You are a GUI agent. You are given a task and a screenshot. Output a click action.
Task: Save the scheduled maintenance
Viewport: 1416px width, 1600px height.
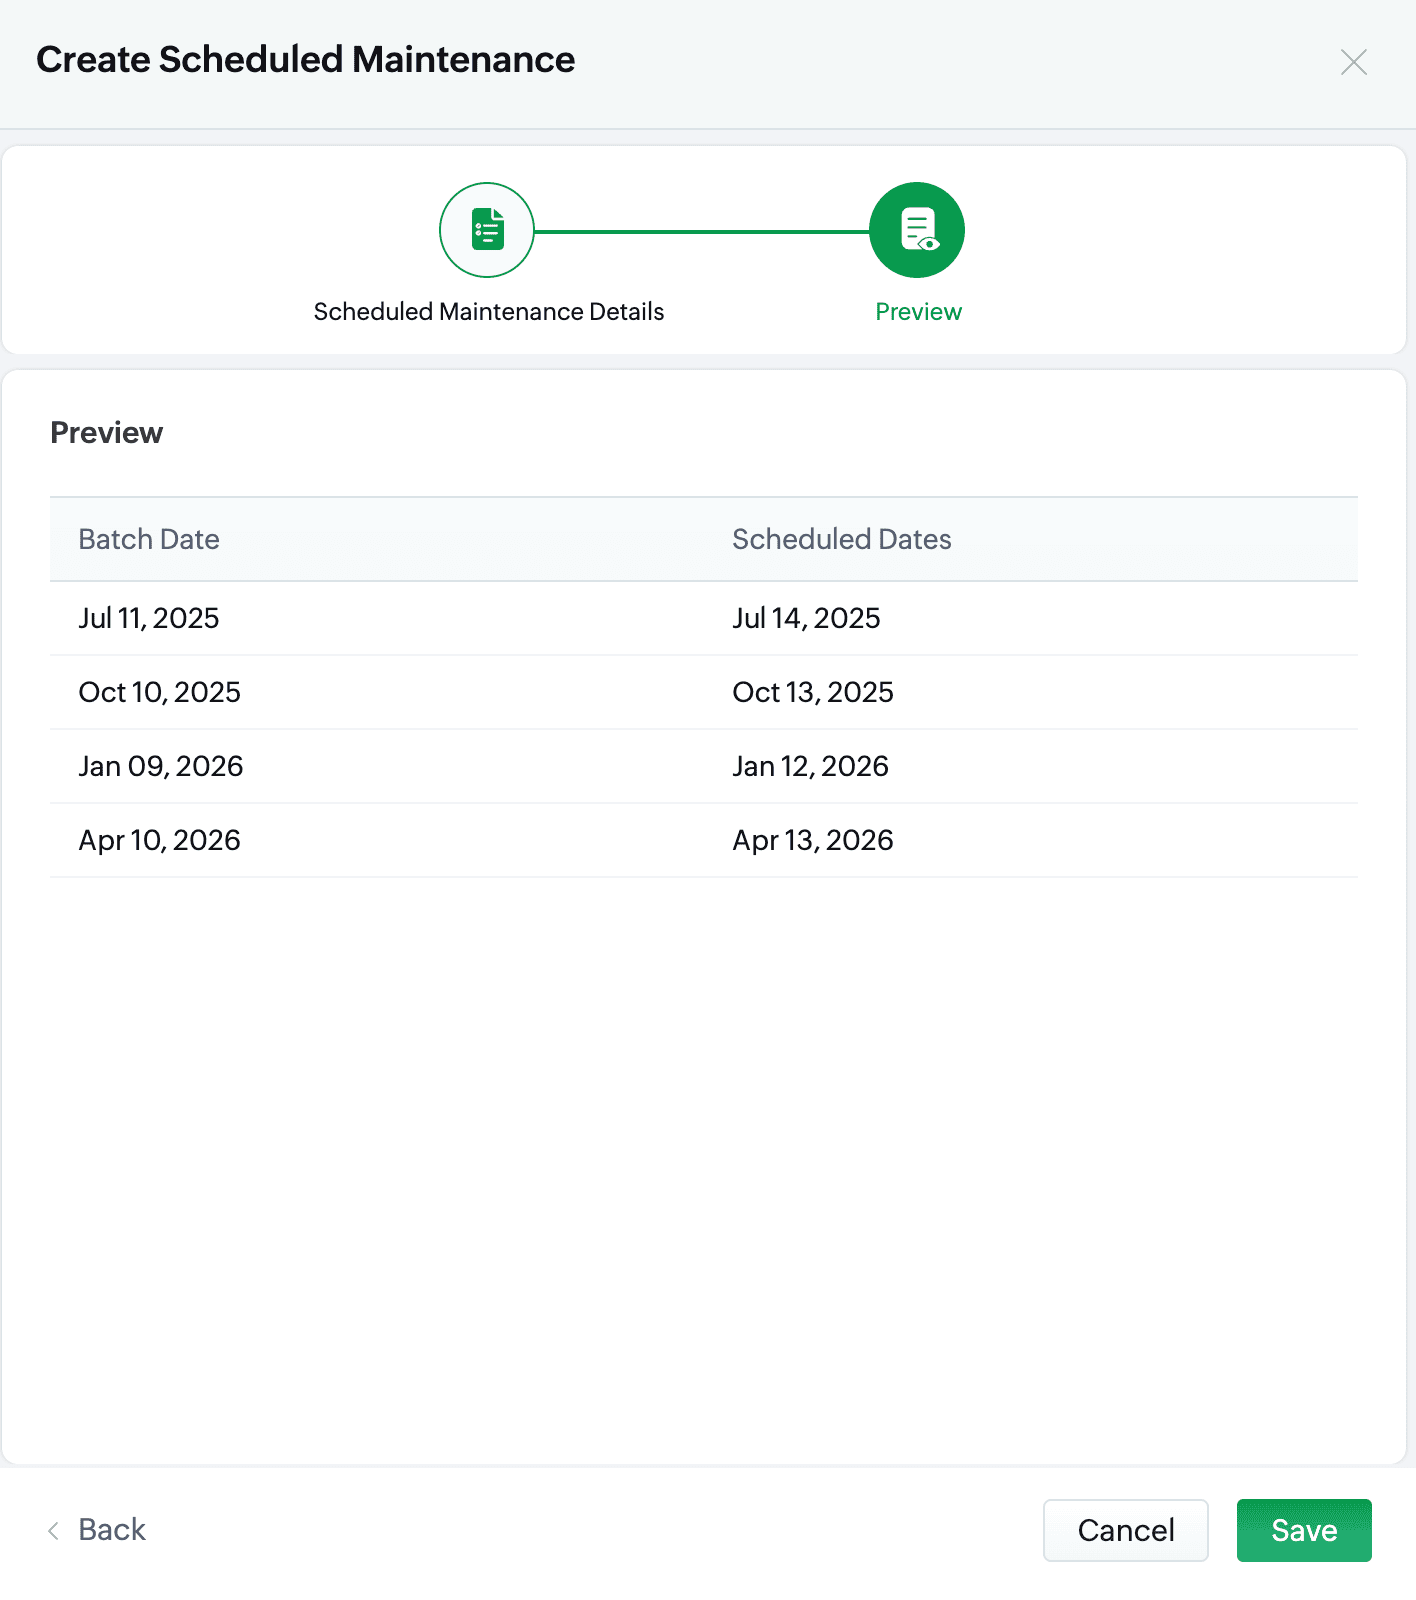tap(1304, 1530)
